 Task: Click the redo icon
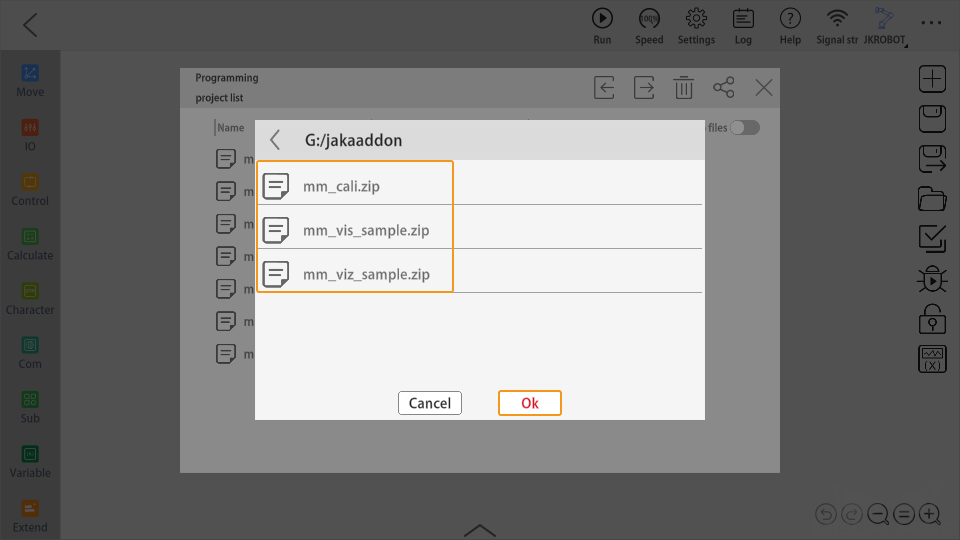pos(852,514)
